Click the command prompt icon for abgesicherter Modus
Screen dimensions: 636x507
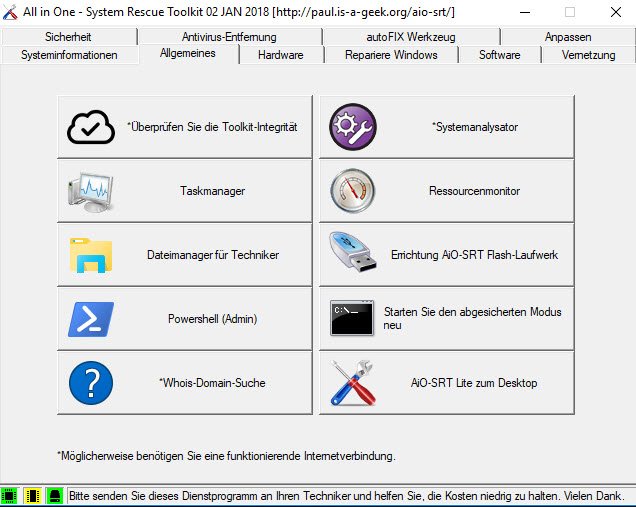352,318
